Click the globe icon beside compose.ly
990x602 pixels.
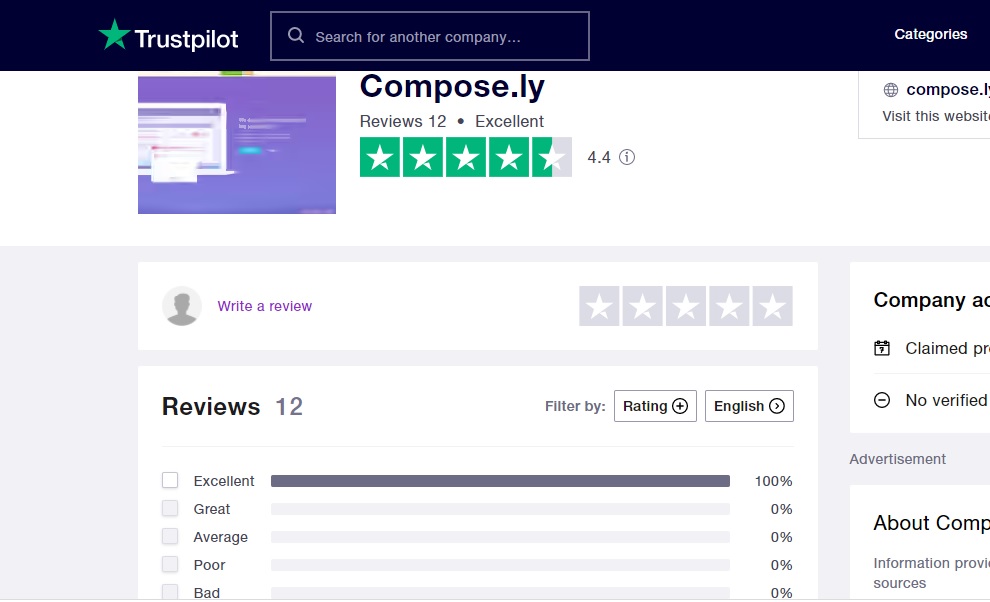pos(890,90)
